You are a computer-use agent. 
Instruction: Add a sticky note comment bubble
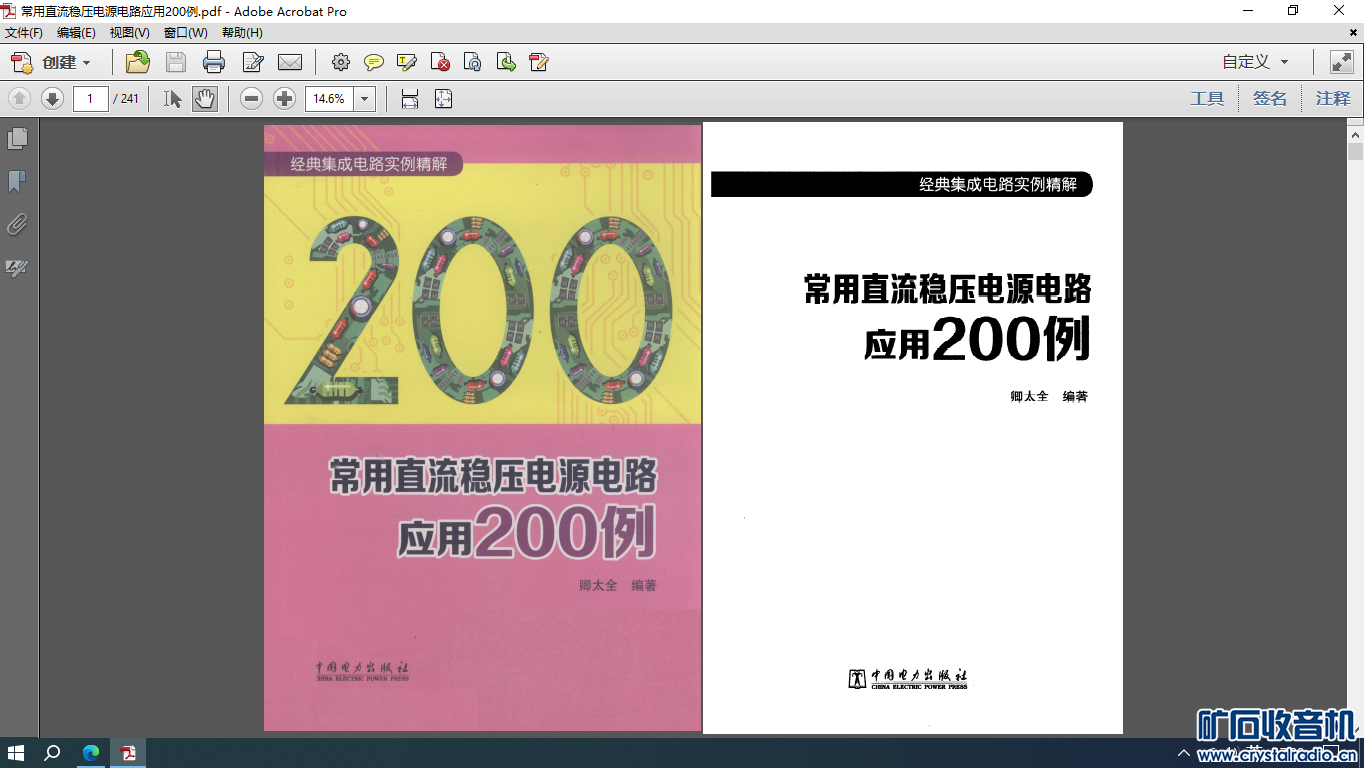[x=374, y=63]
